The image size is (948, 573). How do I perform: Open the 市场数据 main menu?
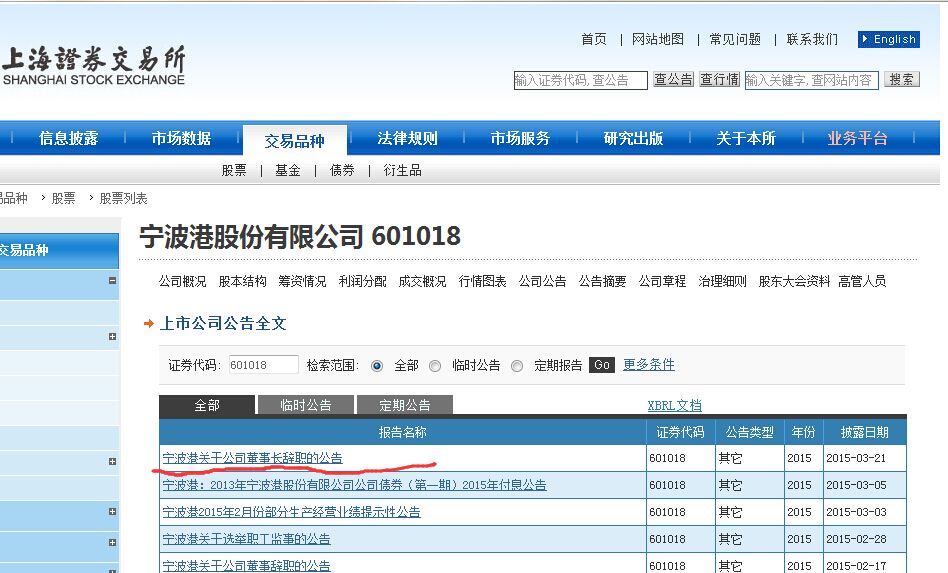[x=181, y=138]
